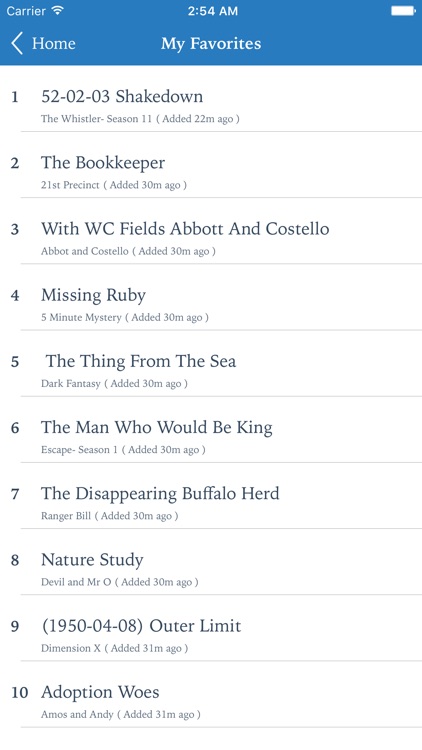The width and height of the screenshot is (422, 750).
Task: Tap the My Favorites title
Action: coord(211,44)
